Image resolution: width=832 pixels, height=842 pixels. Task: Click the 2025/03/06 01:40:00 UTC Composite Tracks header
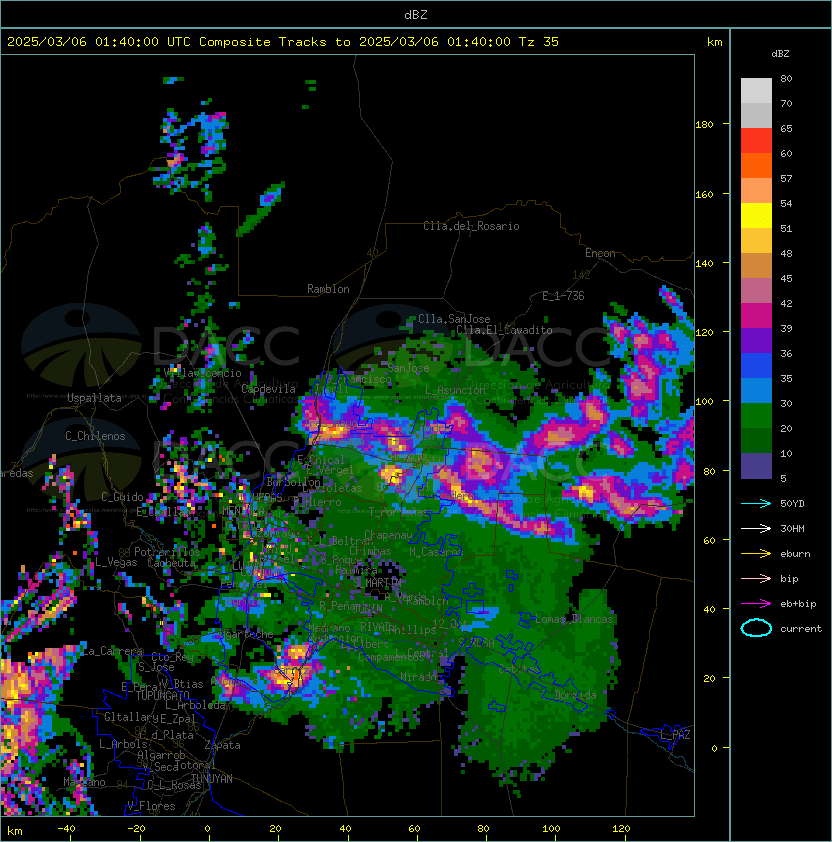point(283,42)
